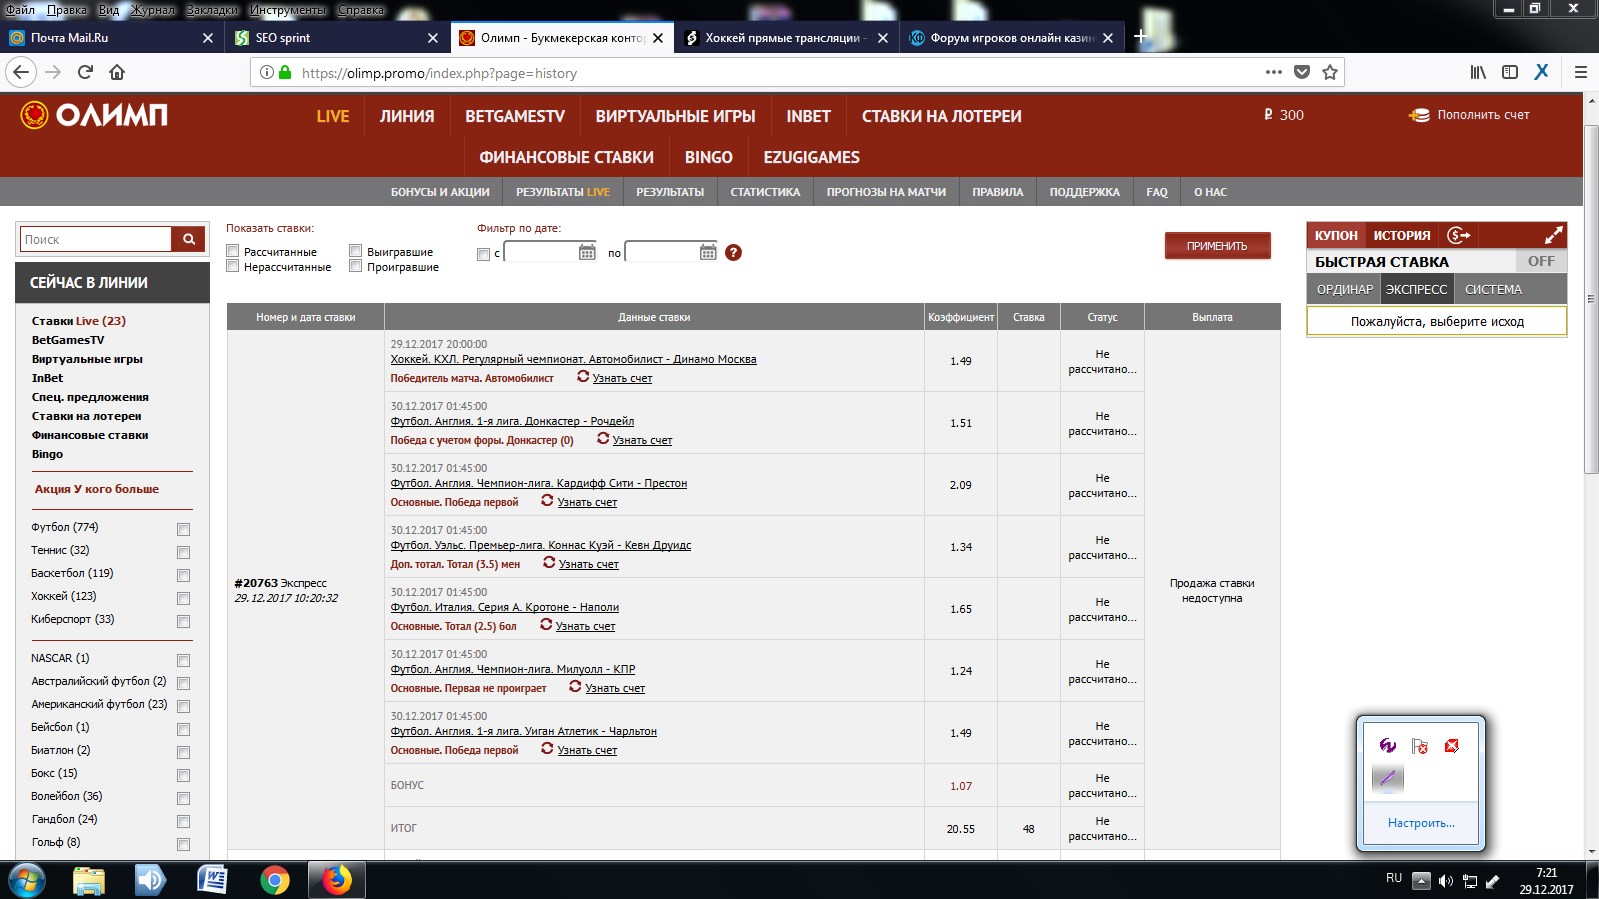
Task: Select the История tab in coupon panel
Action: (1401, 235)
